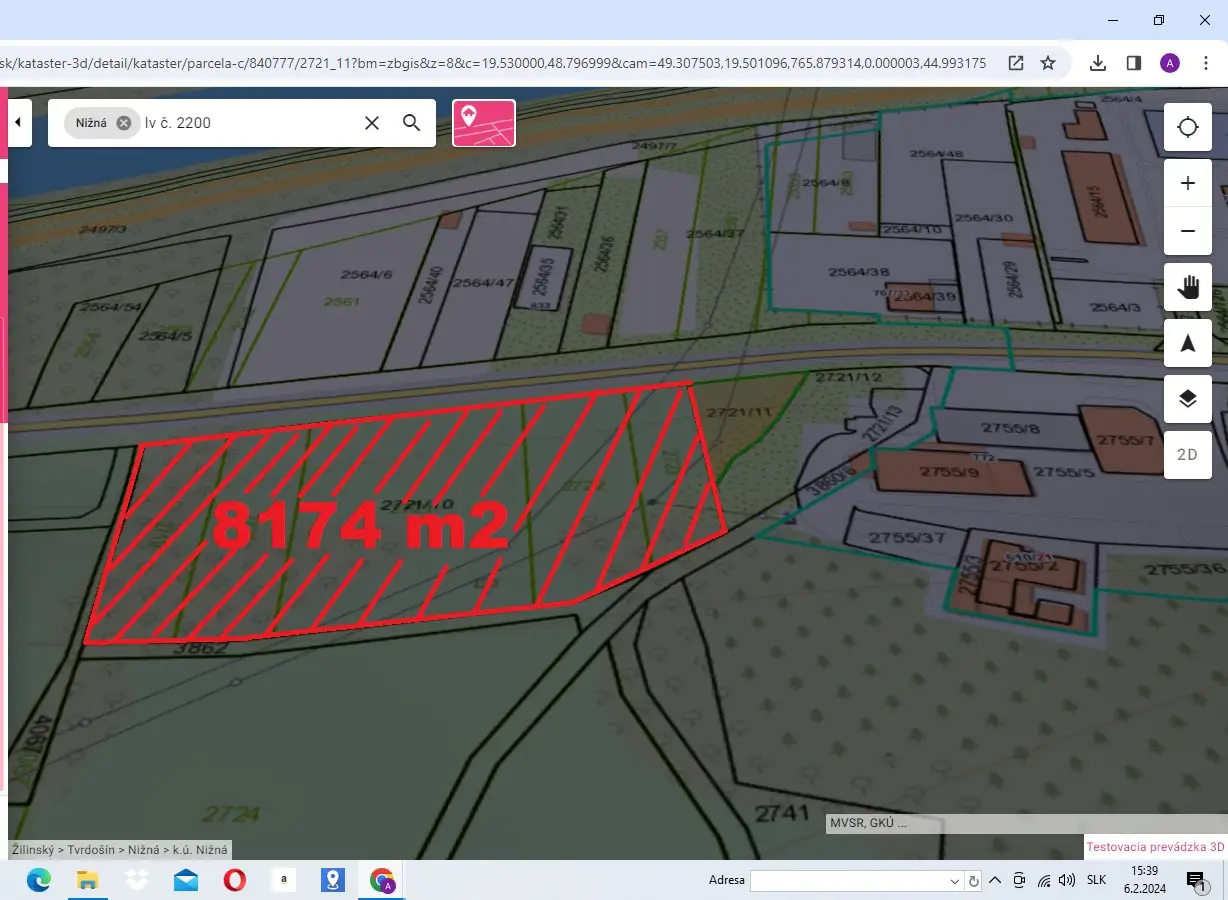Zoom in with the plus button

coord(1188,183)
